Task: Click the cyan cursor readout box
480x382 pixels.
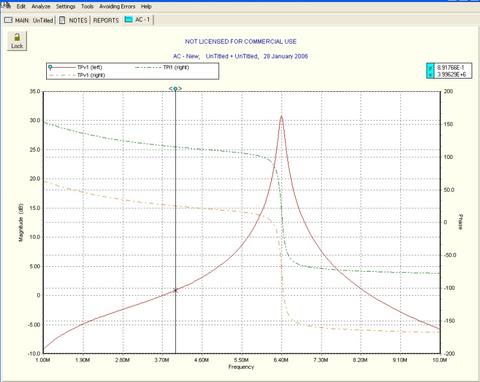Action: pos(449,71)
